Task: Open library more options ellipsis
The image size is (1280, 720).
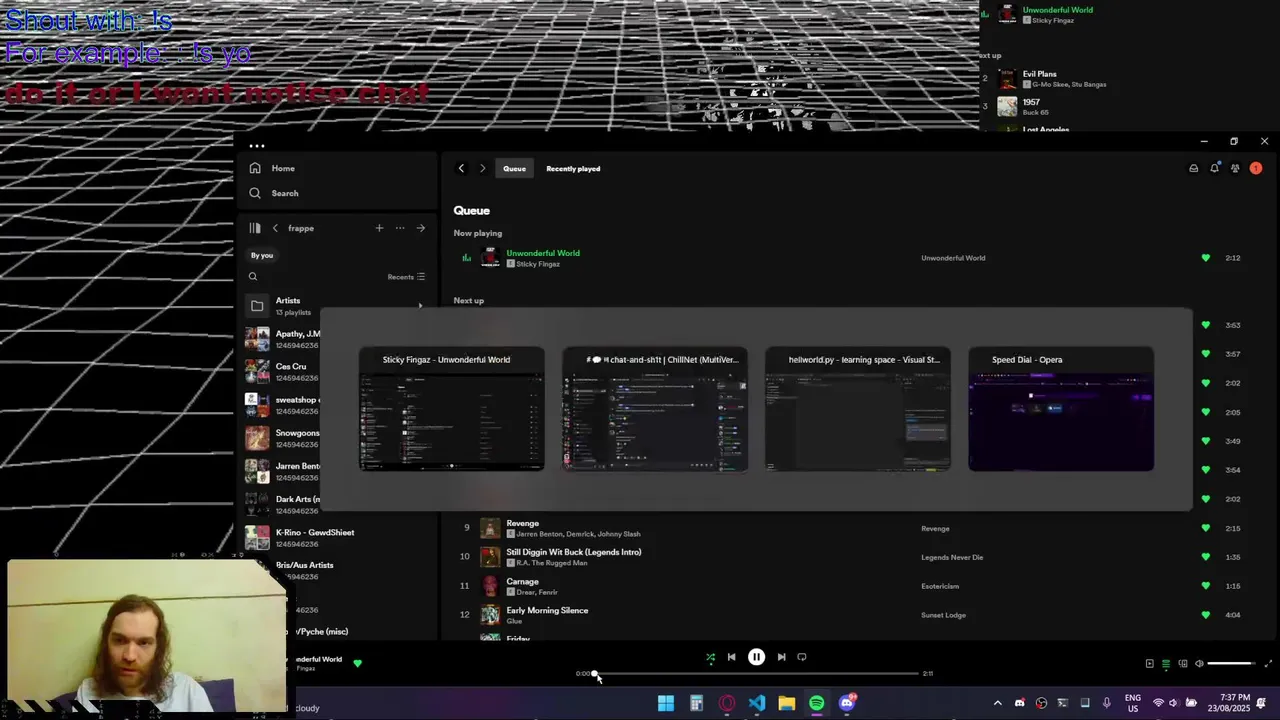Action: [x=400, y=228]
